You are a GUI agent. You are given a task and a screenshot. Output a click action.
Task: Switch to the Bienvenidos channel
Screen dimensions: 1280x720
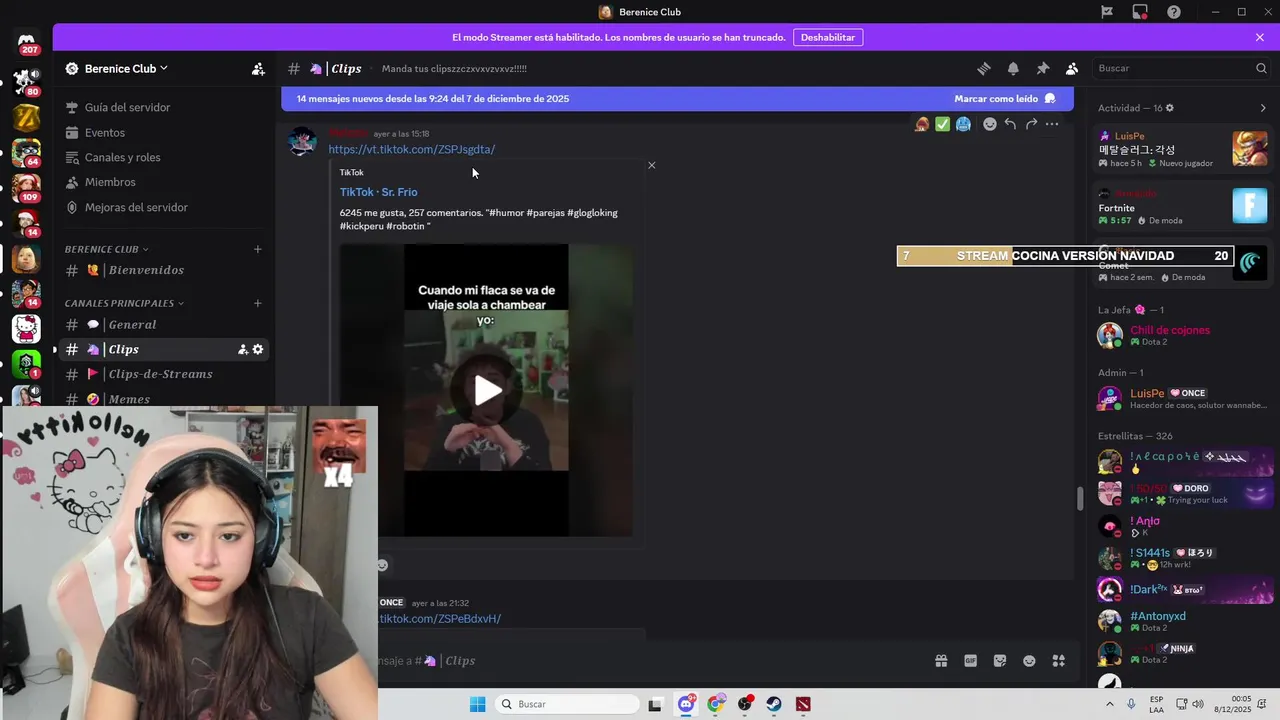(x=163, y=270)
